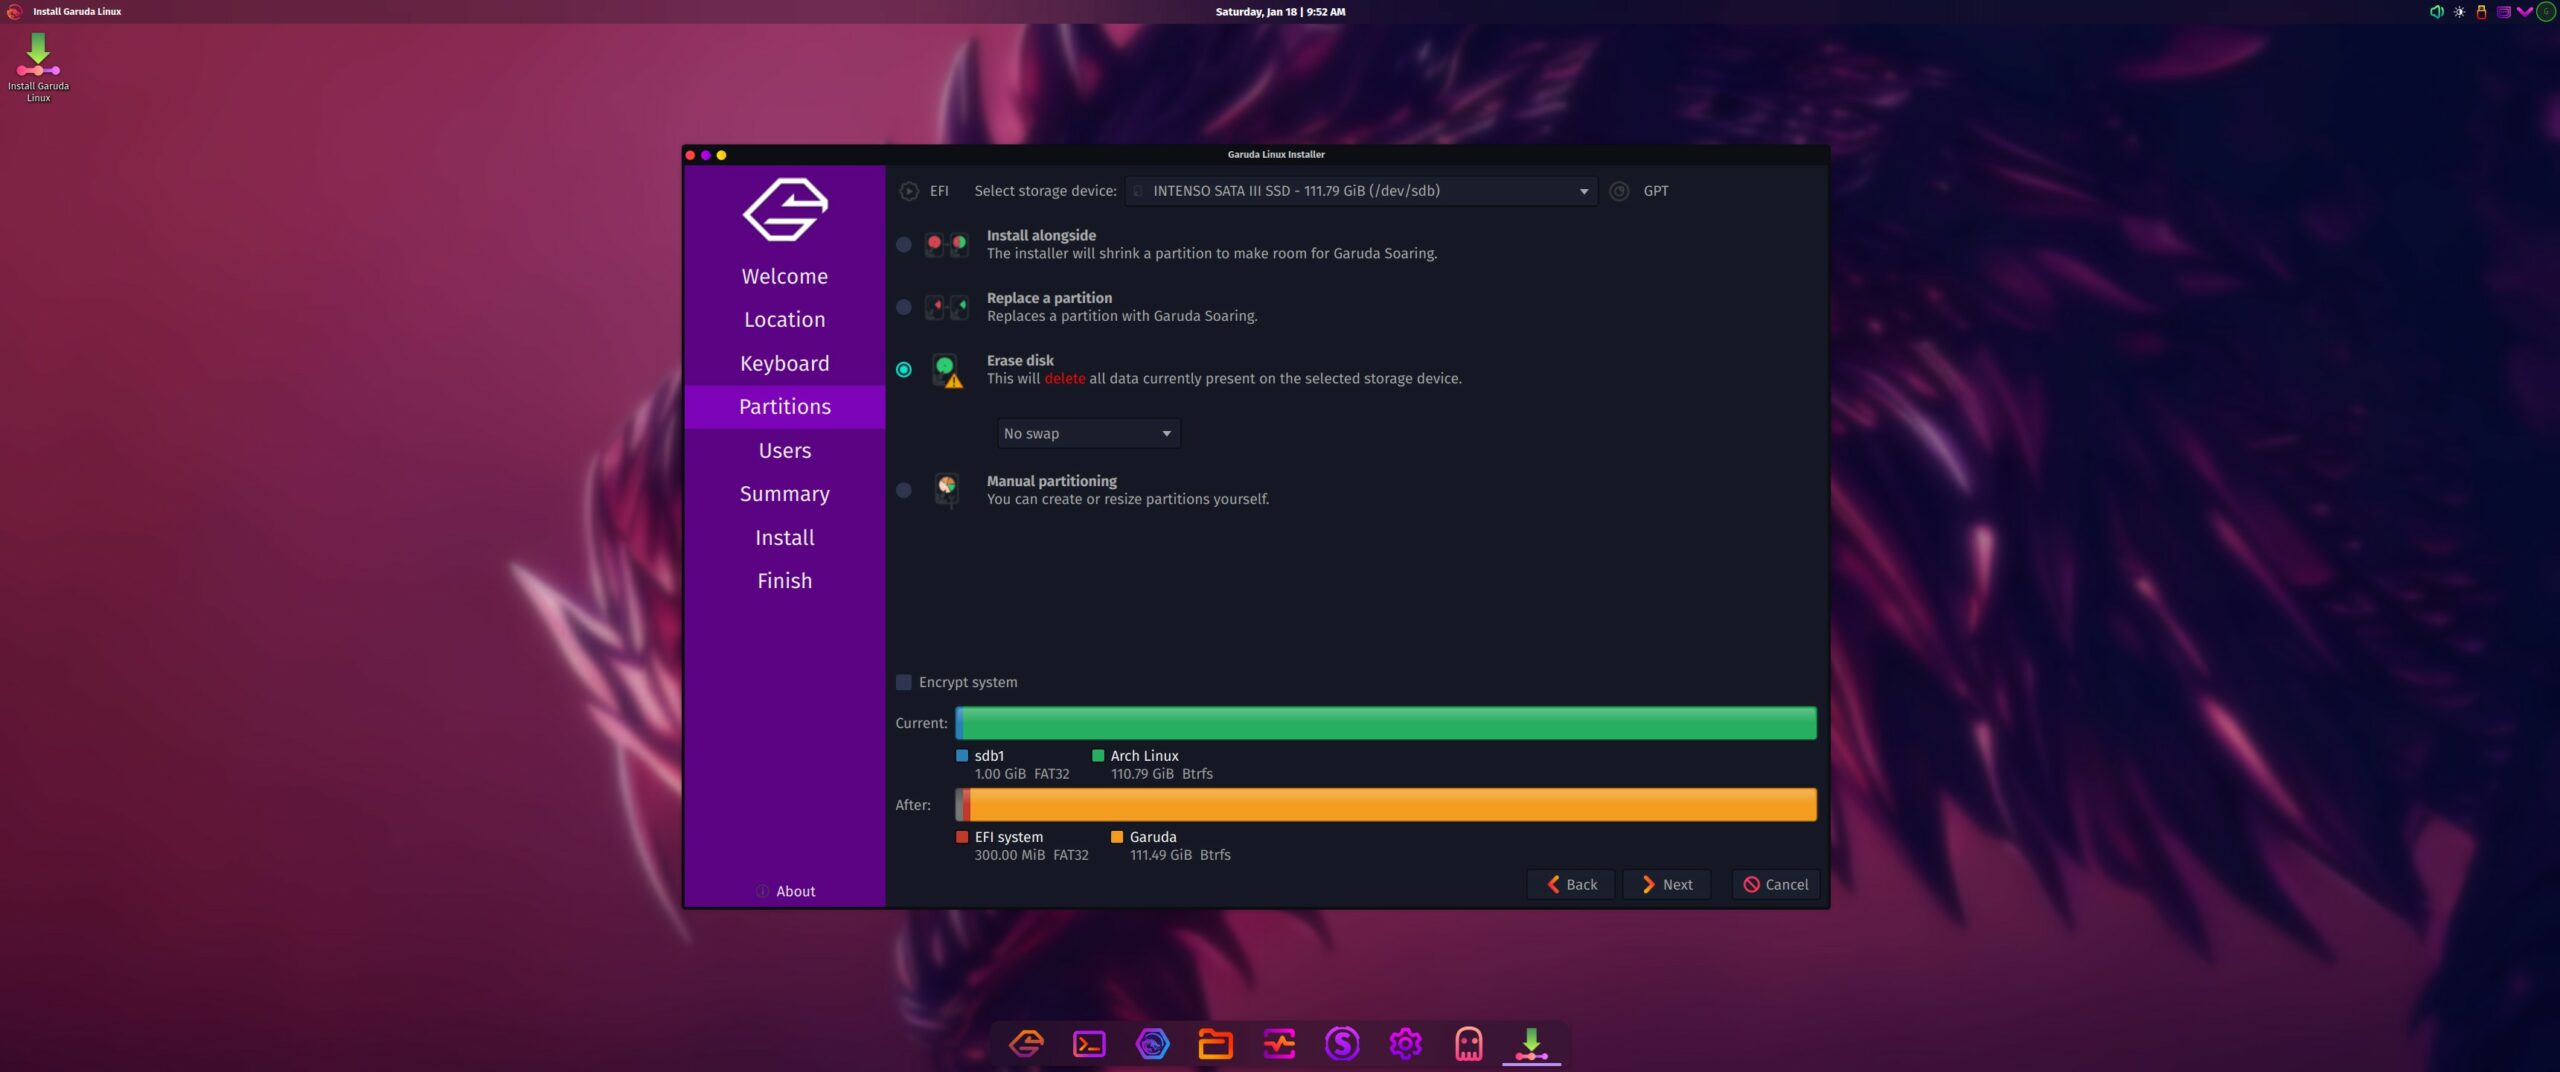Go to the Summary step in sidebar
The height and width of the screenshot is (1072, 2560).
[785, 494]
